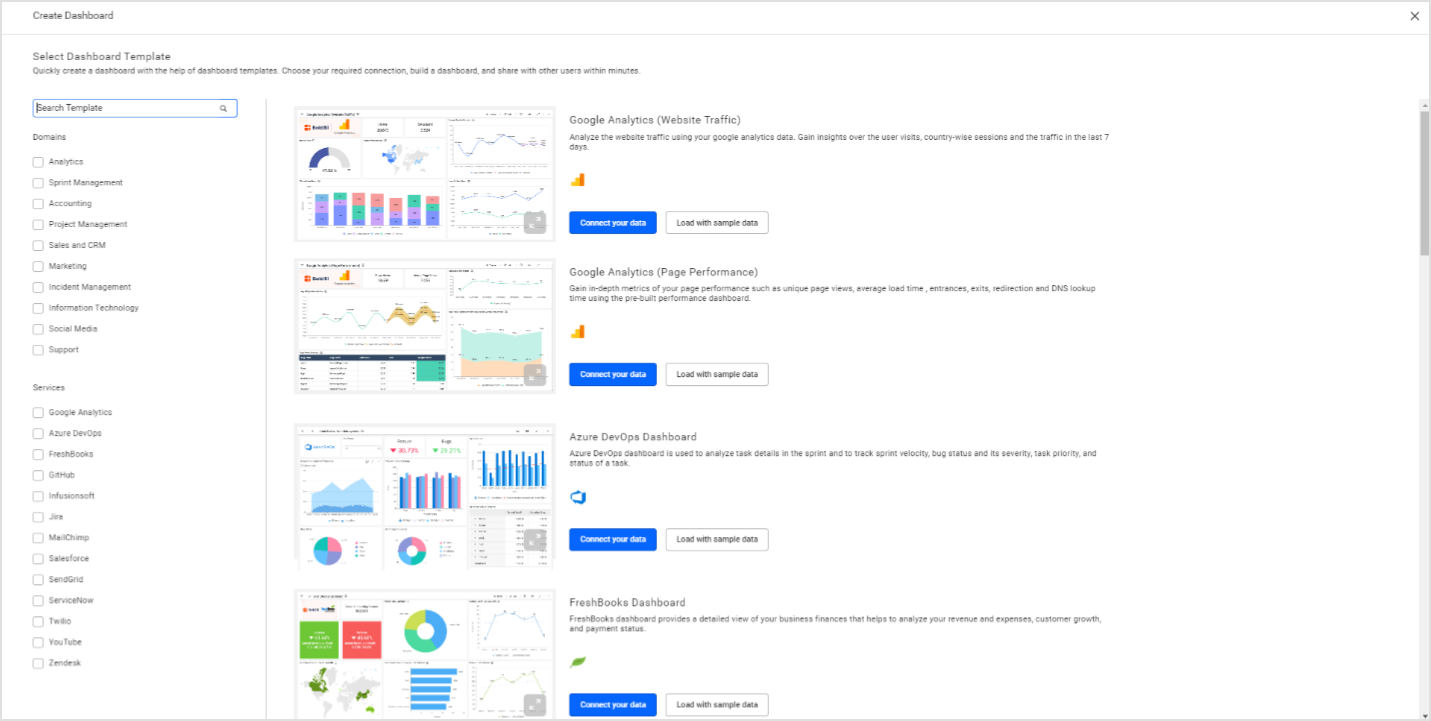Check the Support domain checkbox
The height and width of the screenshot is (721, 1431).
[x=38, y=350]
